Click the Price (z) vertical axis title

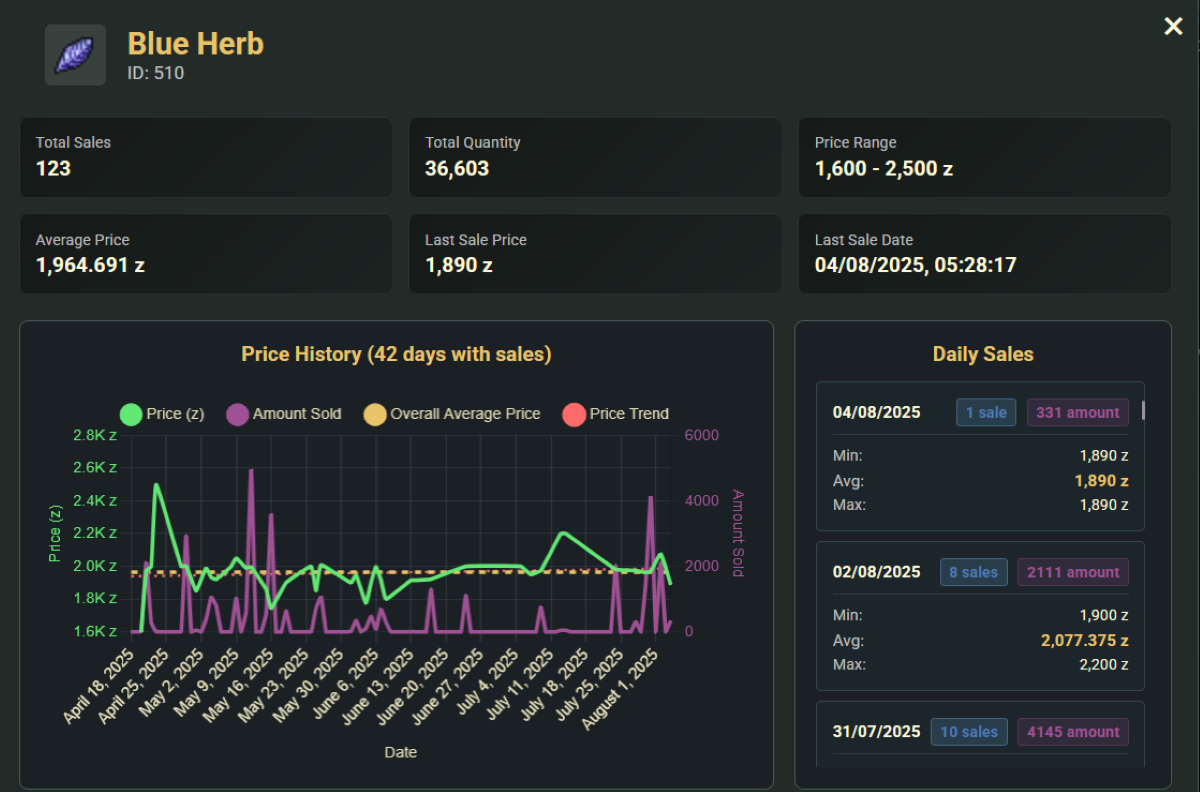click(x=56, y=533)
